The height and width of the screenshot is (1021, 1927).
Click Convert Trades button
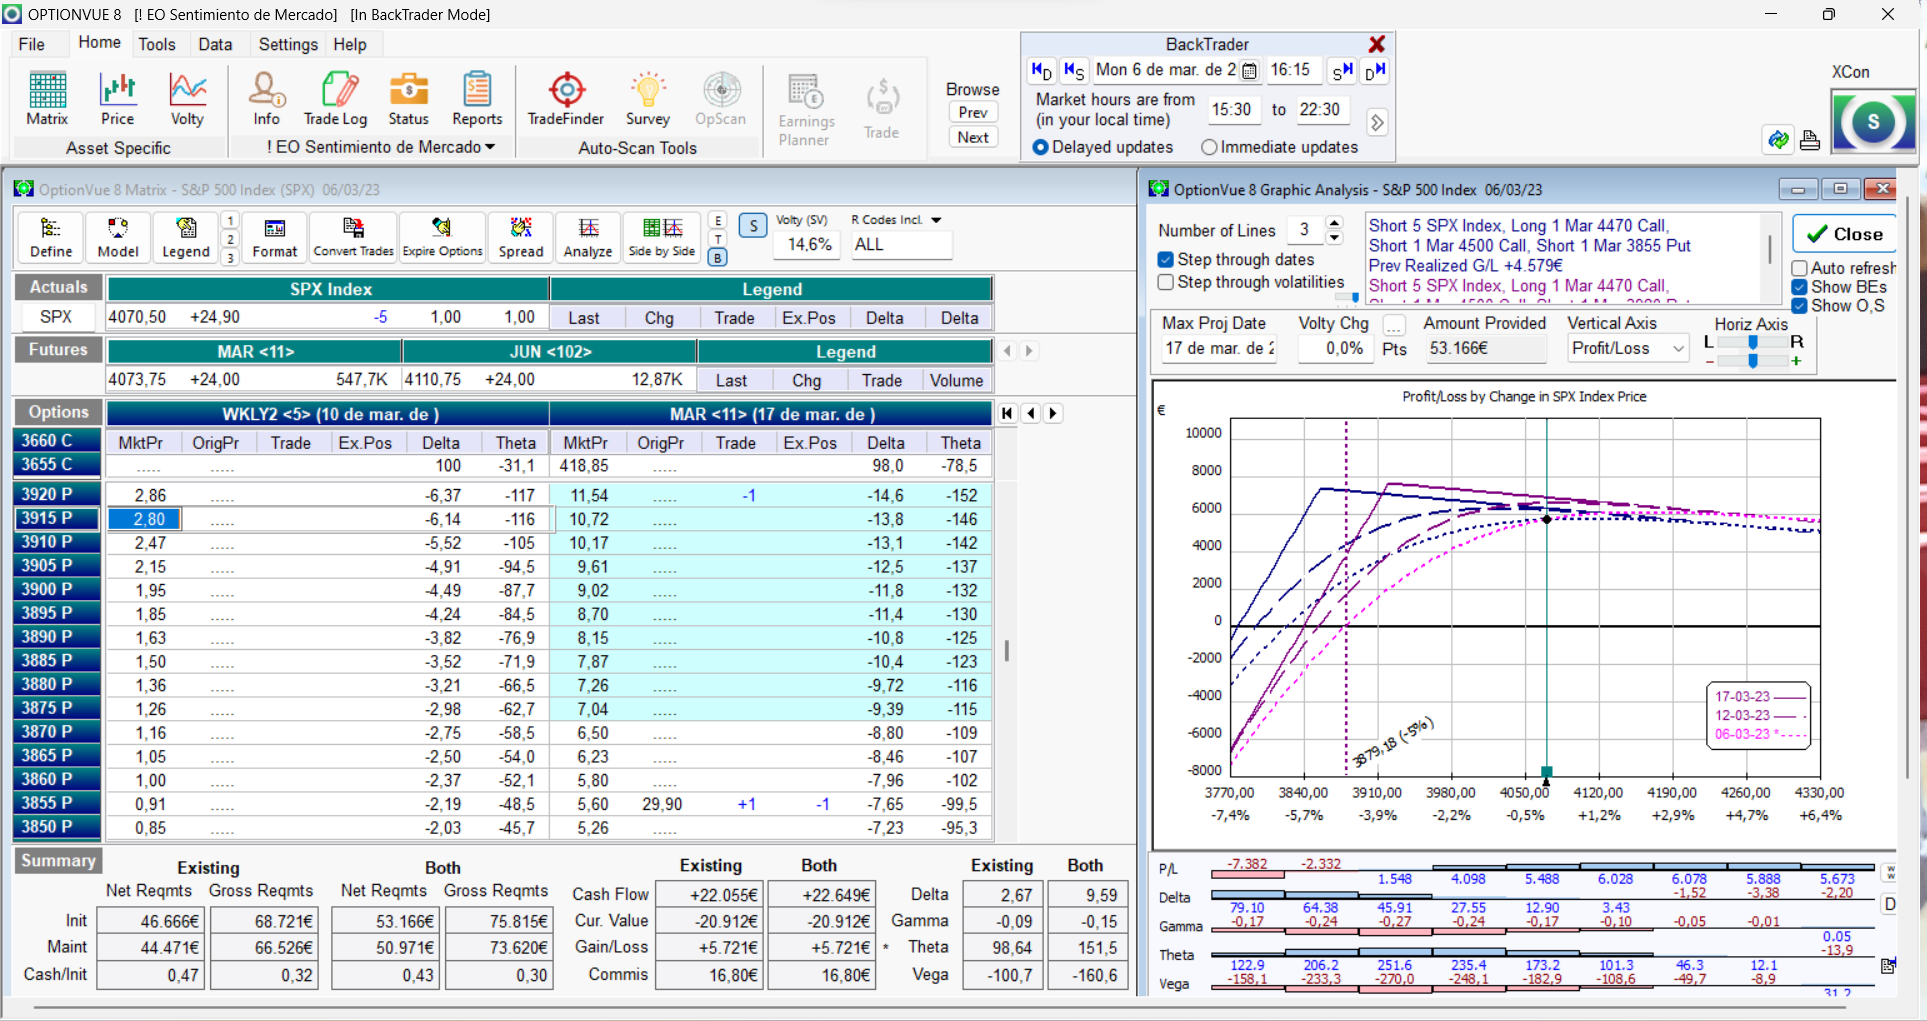354,238
